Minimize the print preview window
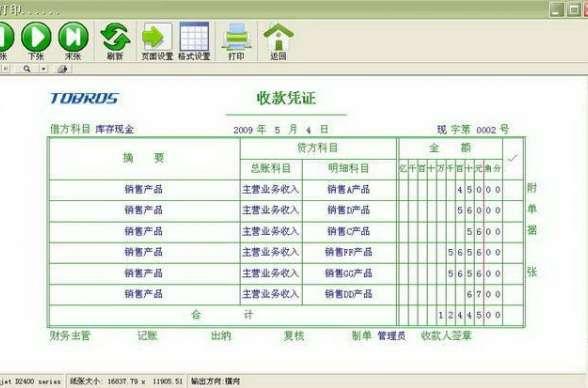 [558, 9]
